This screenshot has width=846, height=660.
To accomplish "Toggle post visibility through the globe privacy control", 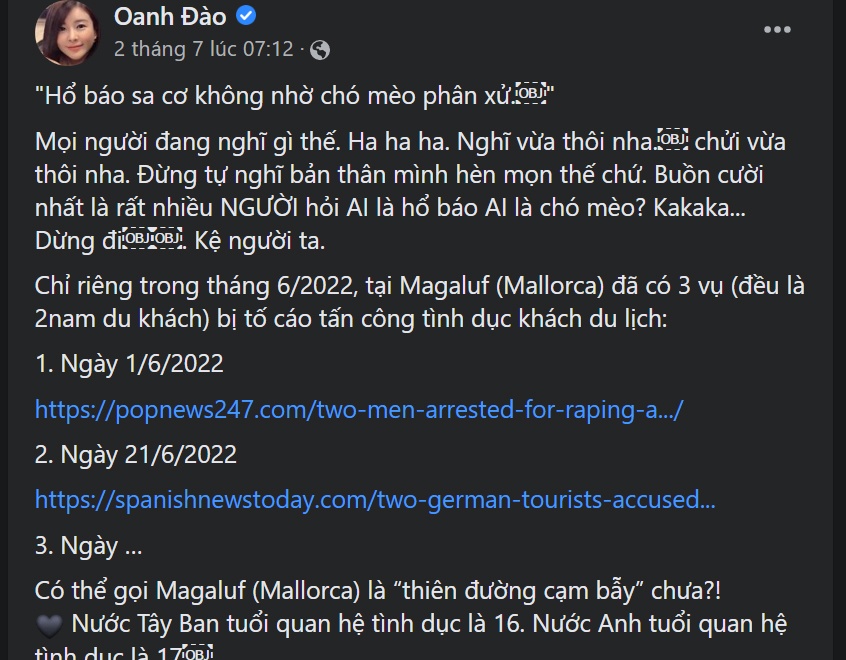I will click(x=320, y=47).
